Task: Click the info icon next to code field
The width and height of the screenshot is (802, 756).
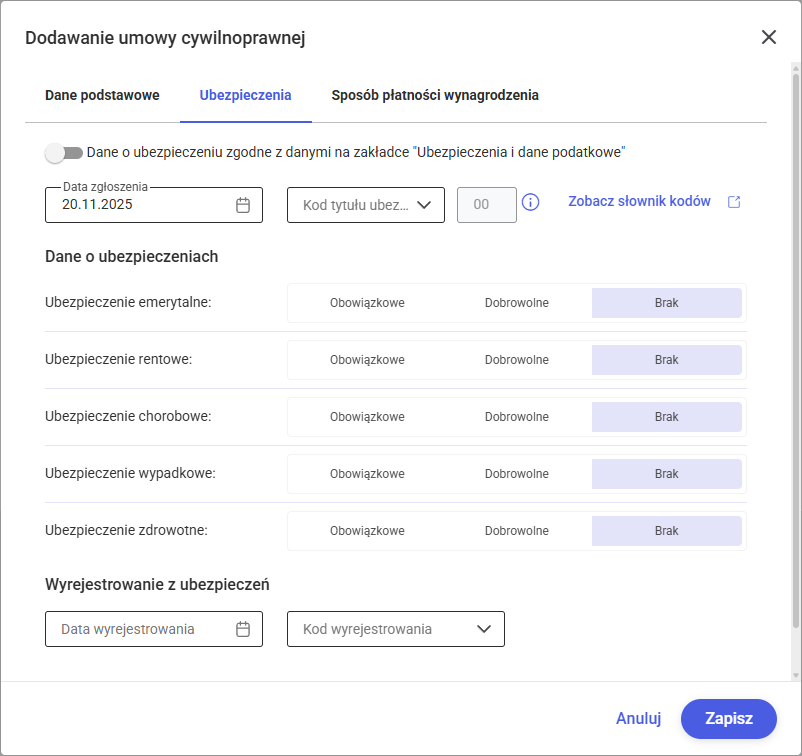Action: 531,203
